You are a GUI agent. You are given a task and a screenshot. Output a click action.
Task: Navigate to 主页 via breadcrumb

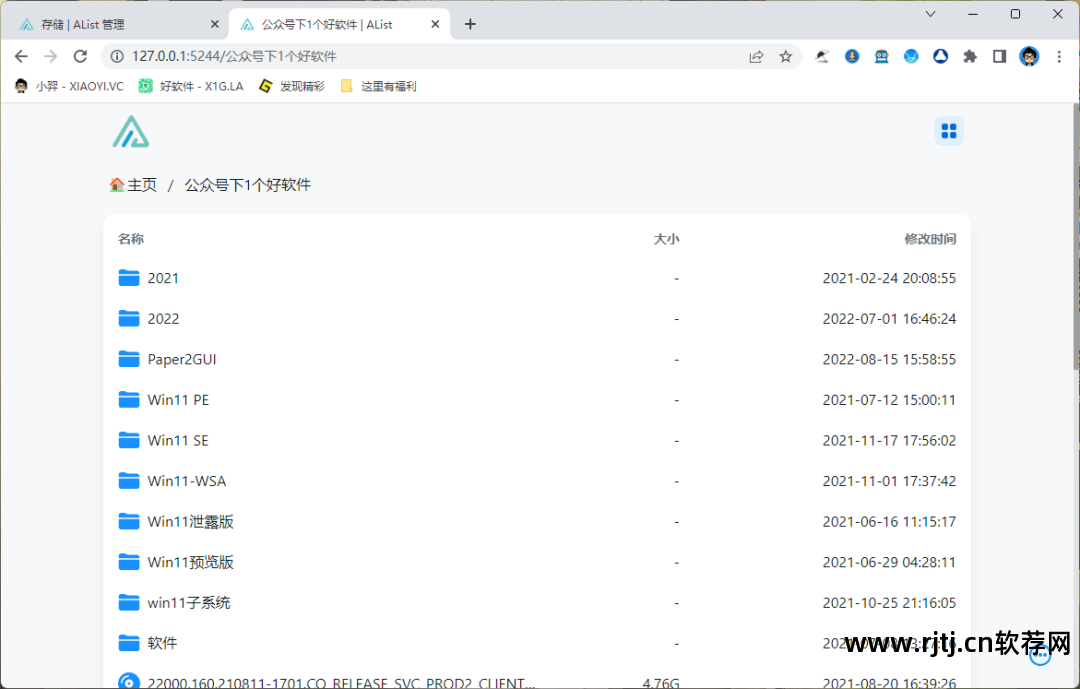(140, 185)
